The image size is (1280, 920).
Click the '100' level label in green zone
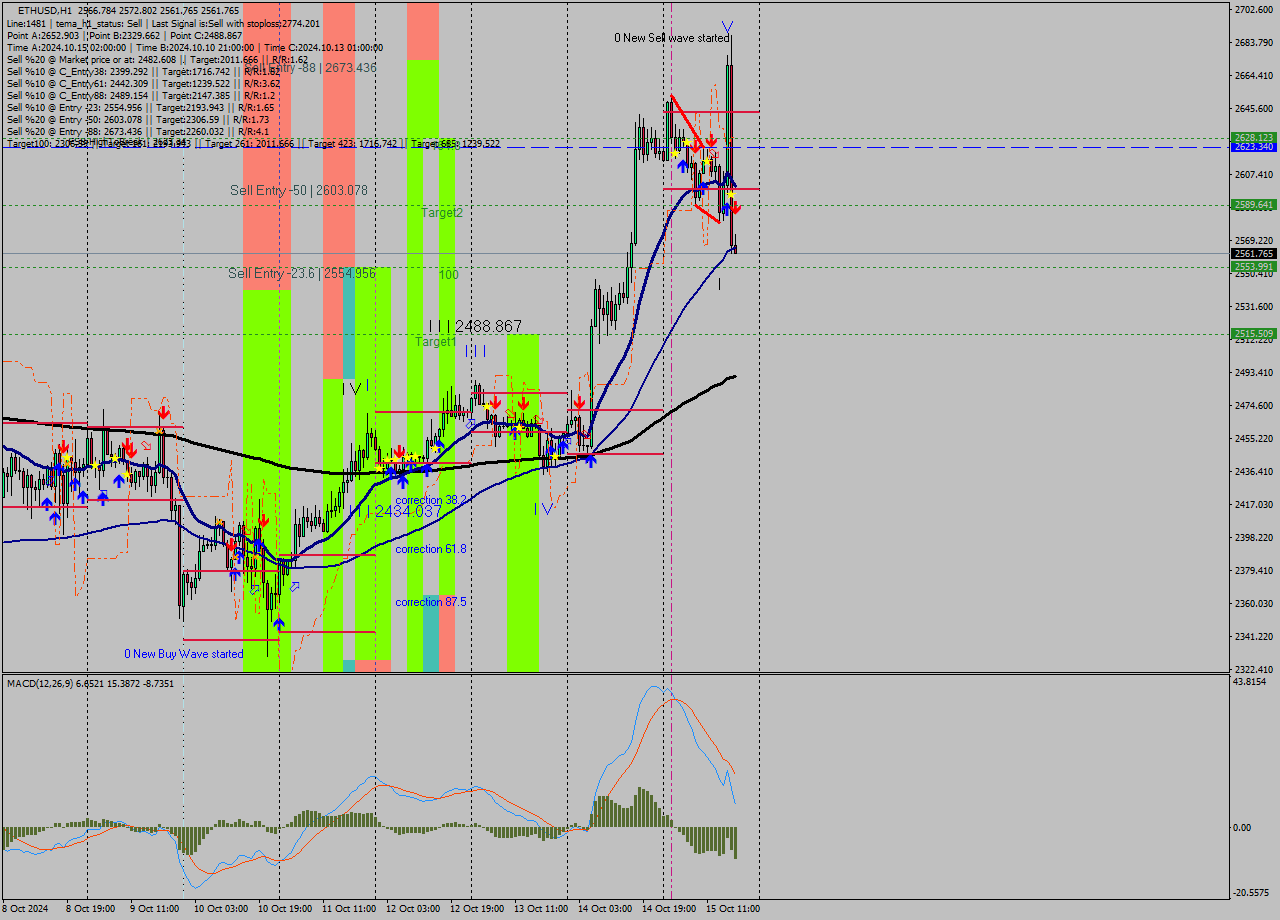click(x=449, y=274)
